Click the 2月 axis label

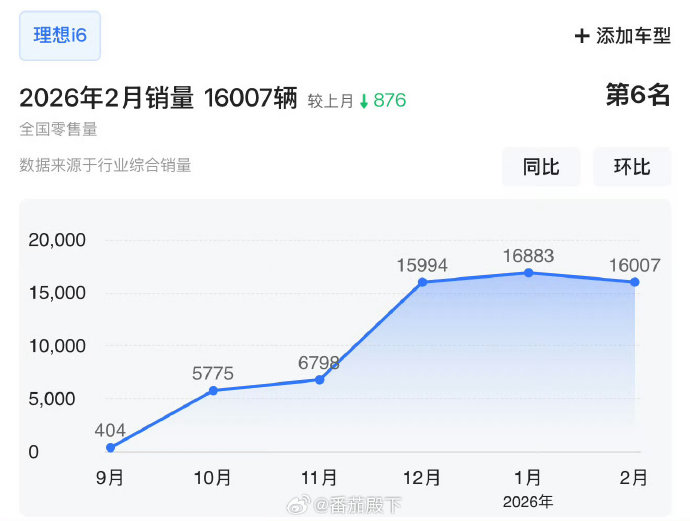pos(634,477)
